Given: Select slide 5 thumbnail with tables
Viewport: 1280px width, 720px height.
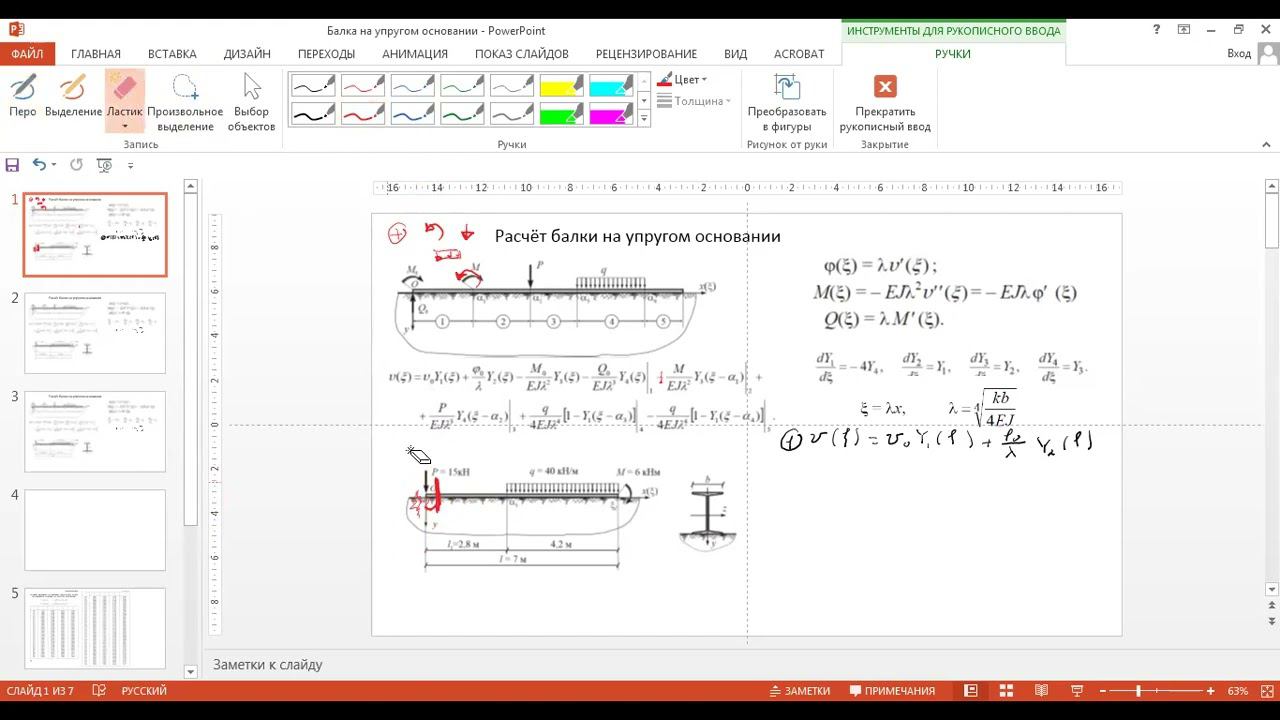Looking at the screenshot, I should (x=95, y=628).
